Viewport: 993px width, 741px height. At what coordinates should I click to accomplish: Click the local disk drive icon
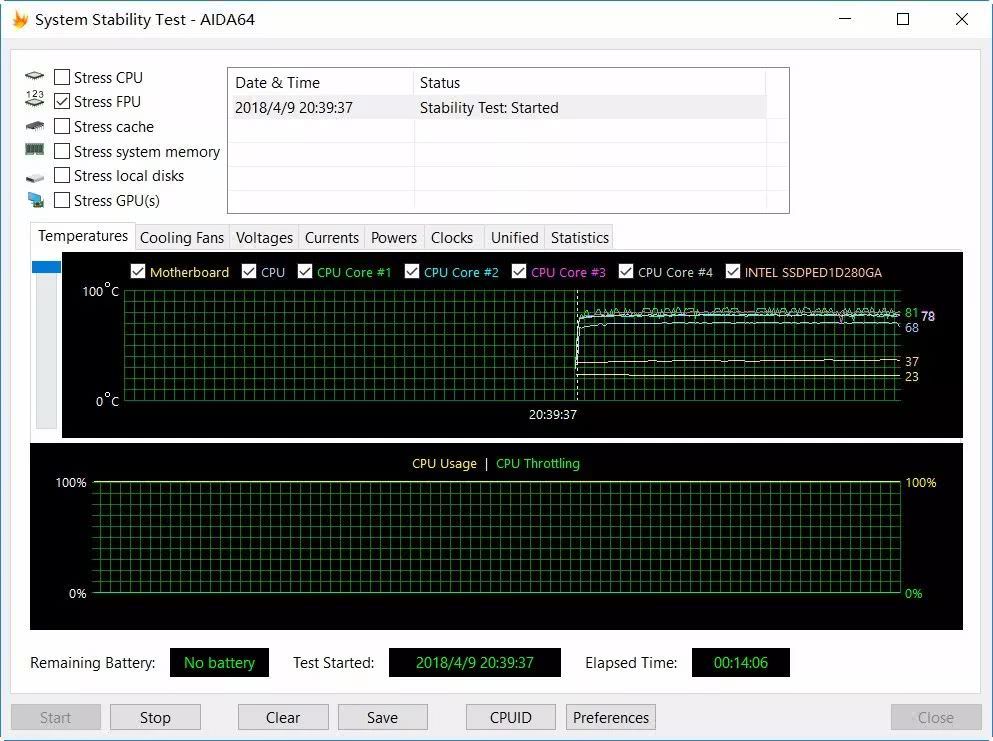35,177
